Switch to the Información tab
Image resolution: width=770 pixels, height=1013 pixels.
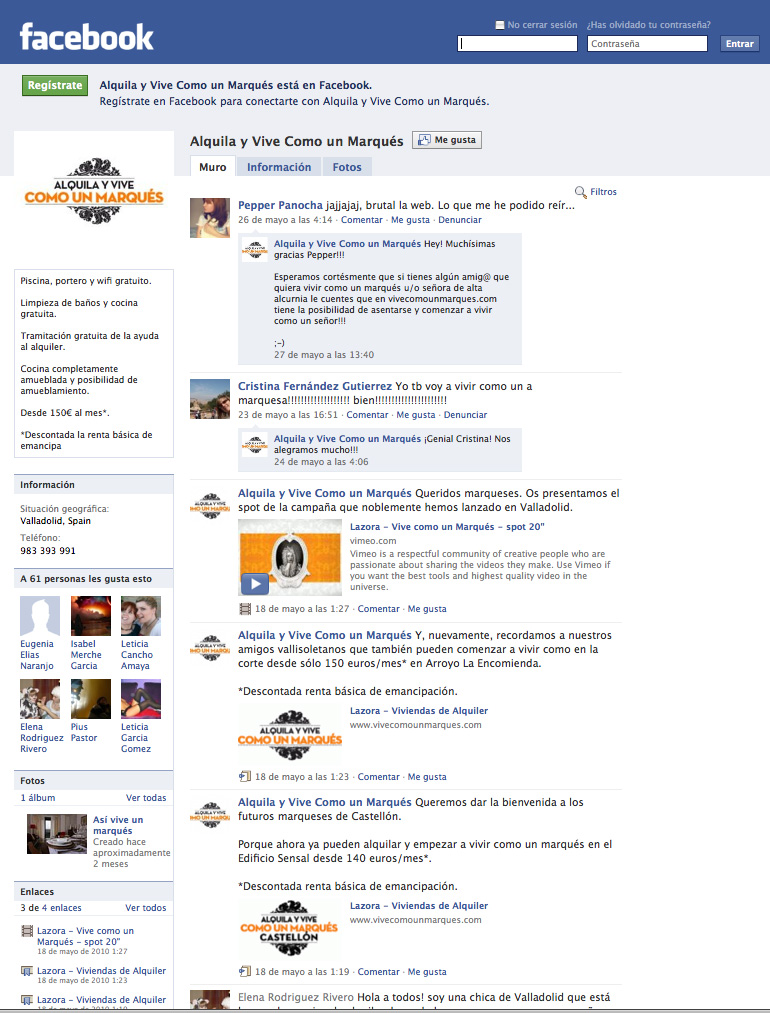click(279, 167)
